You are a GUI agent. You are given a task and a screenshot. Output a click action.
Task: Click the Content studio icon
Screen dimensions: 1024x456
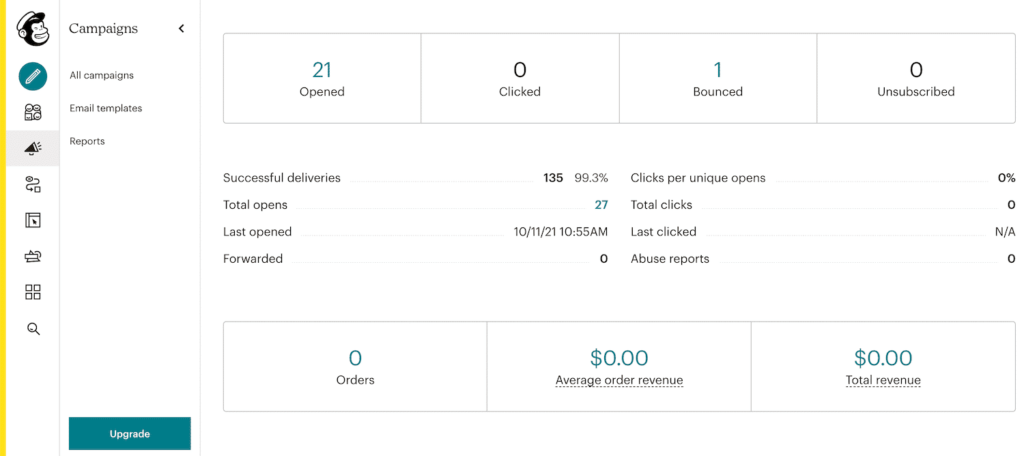coord(33,256)
